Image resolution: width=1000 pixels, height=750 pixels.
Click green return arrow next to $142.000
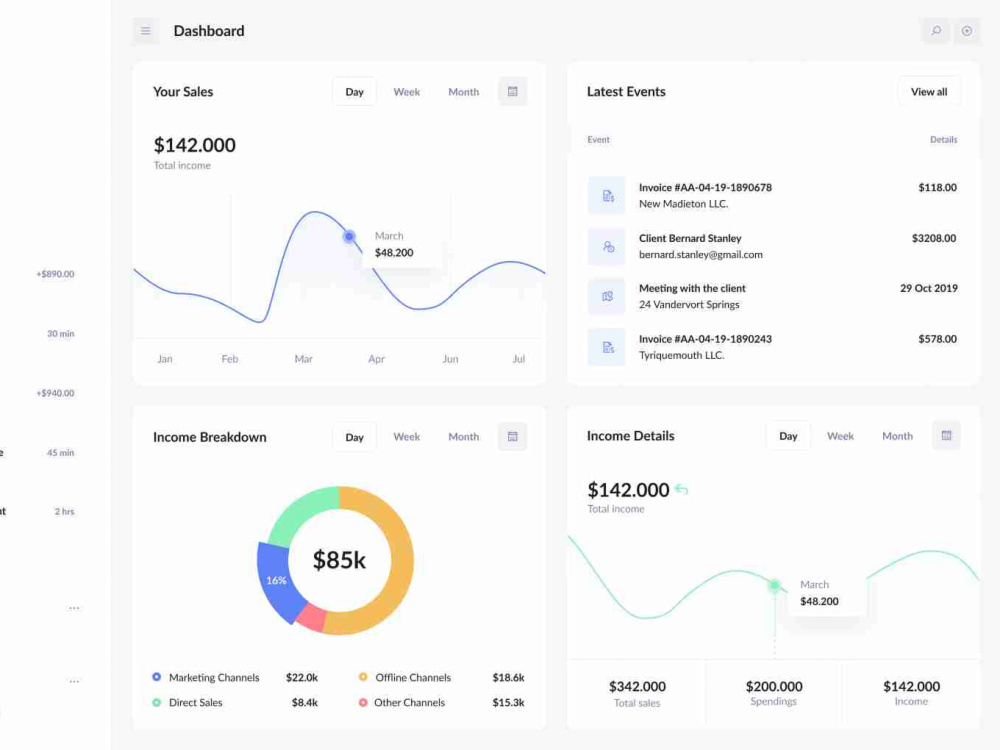click(x=682, y=489)
